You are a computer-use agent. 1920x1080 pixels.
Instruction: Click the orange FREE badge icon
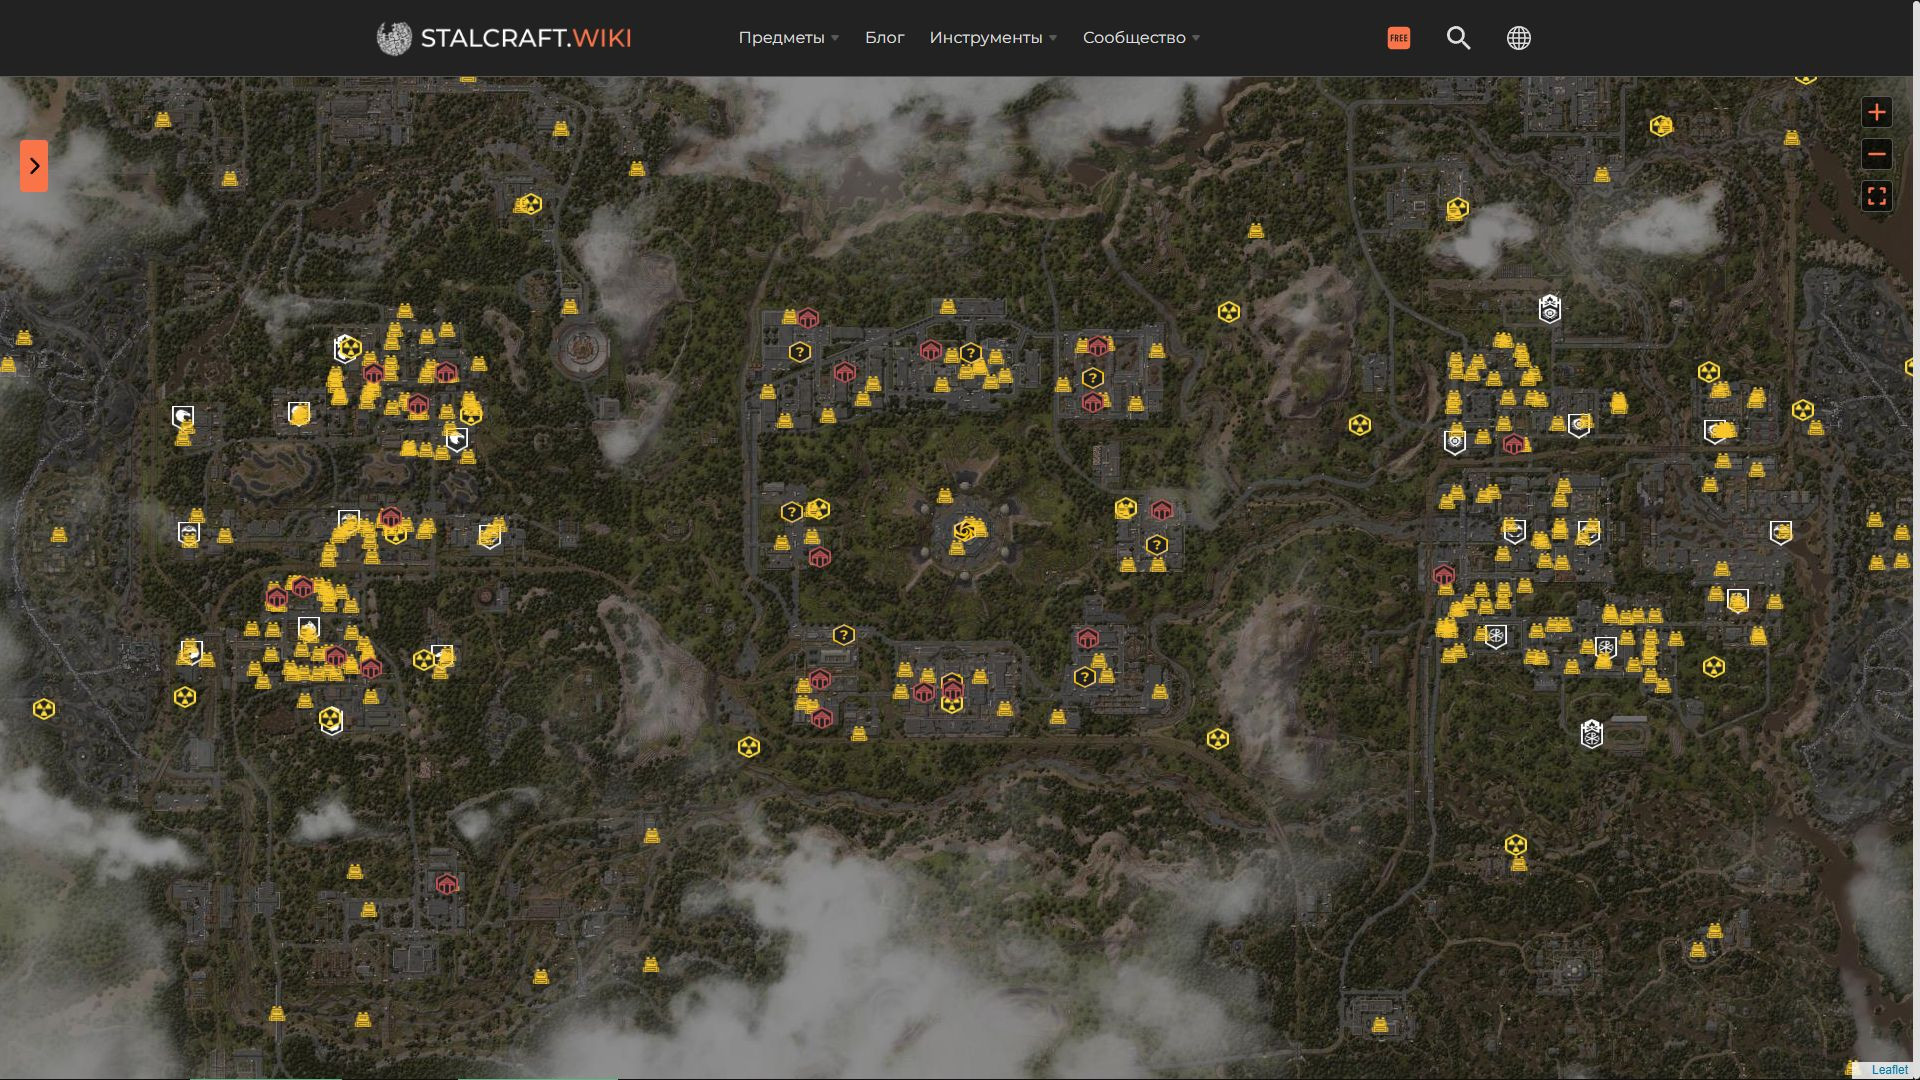pyautogui.click(x=1399, y=38)
